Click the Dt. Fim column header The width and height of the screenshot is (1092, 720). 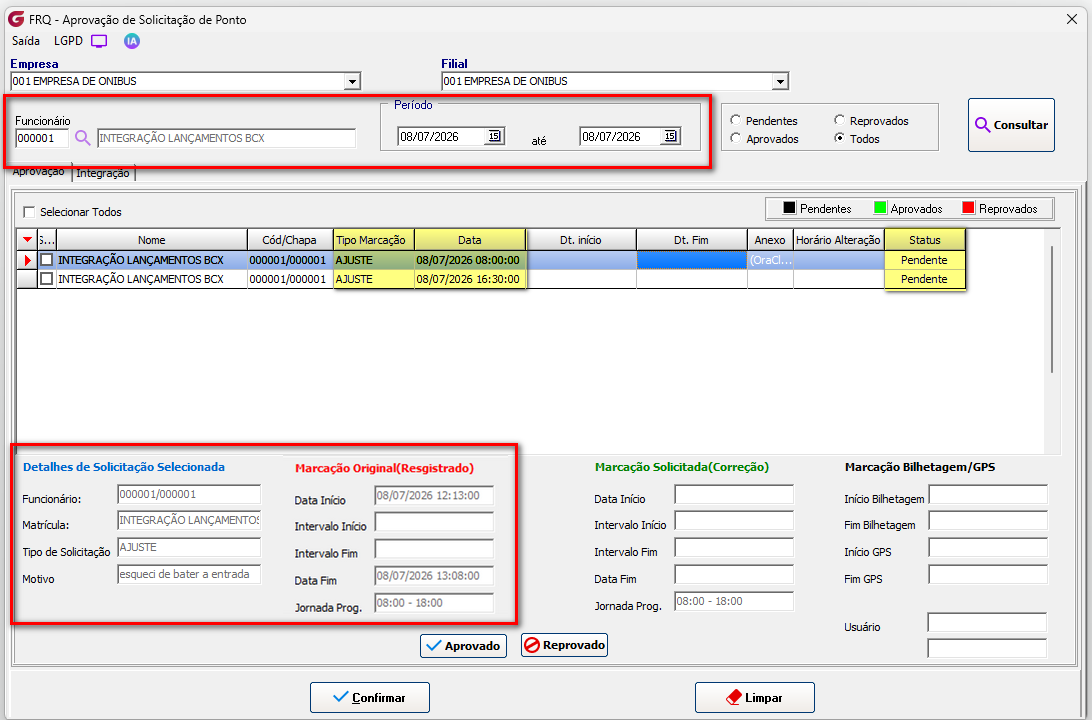point(692,240)
